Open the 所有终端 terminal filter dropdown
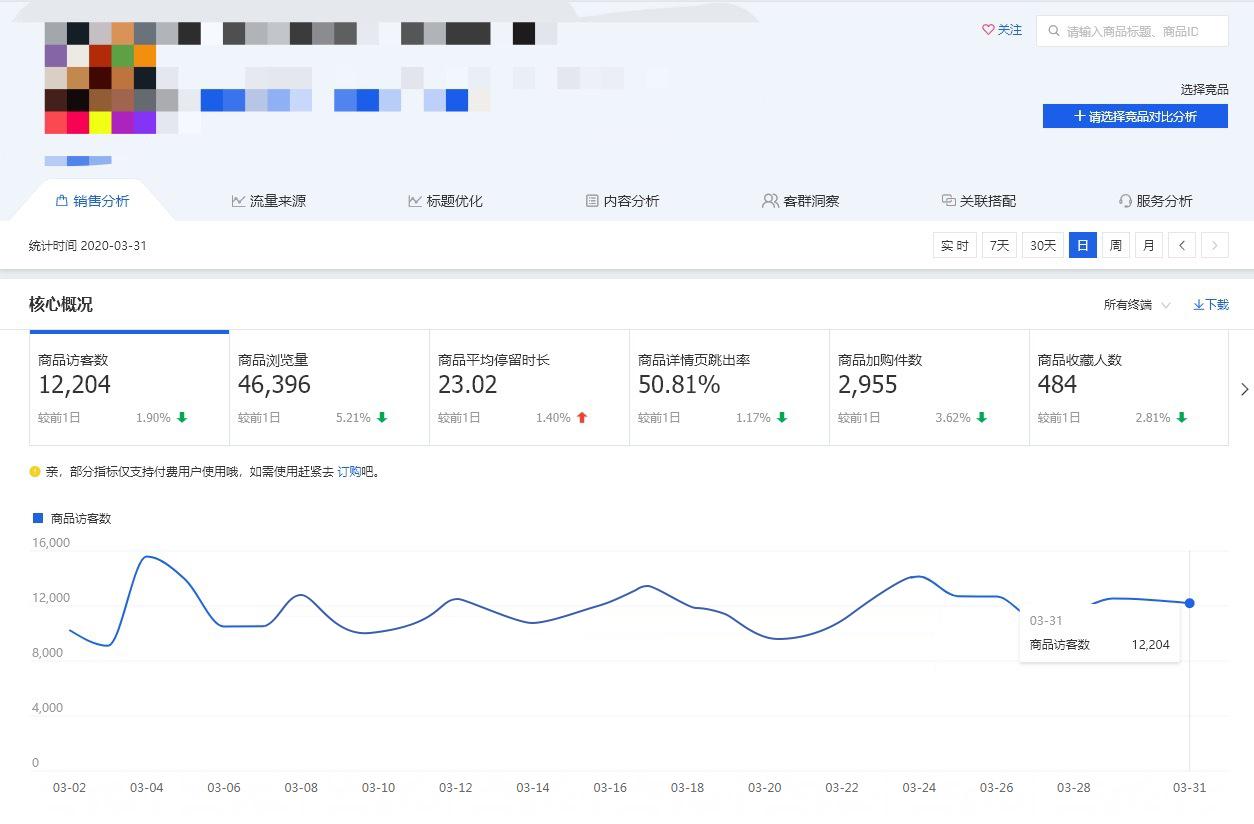This screenshot has width=1254, height=824. tap(1134, 304)
